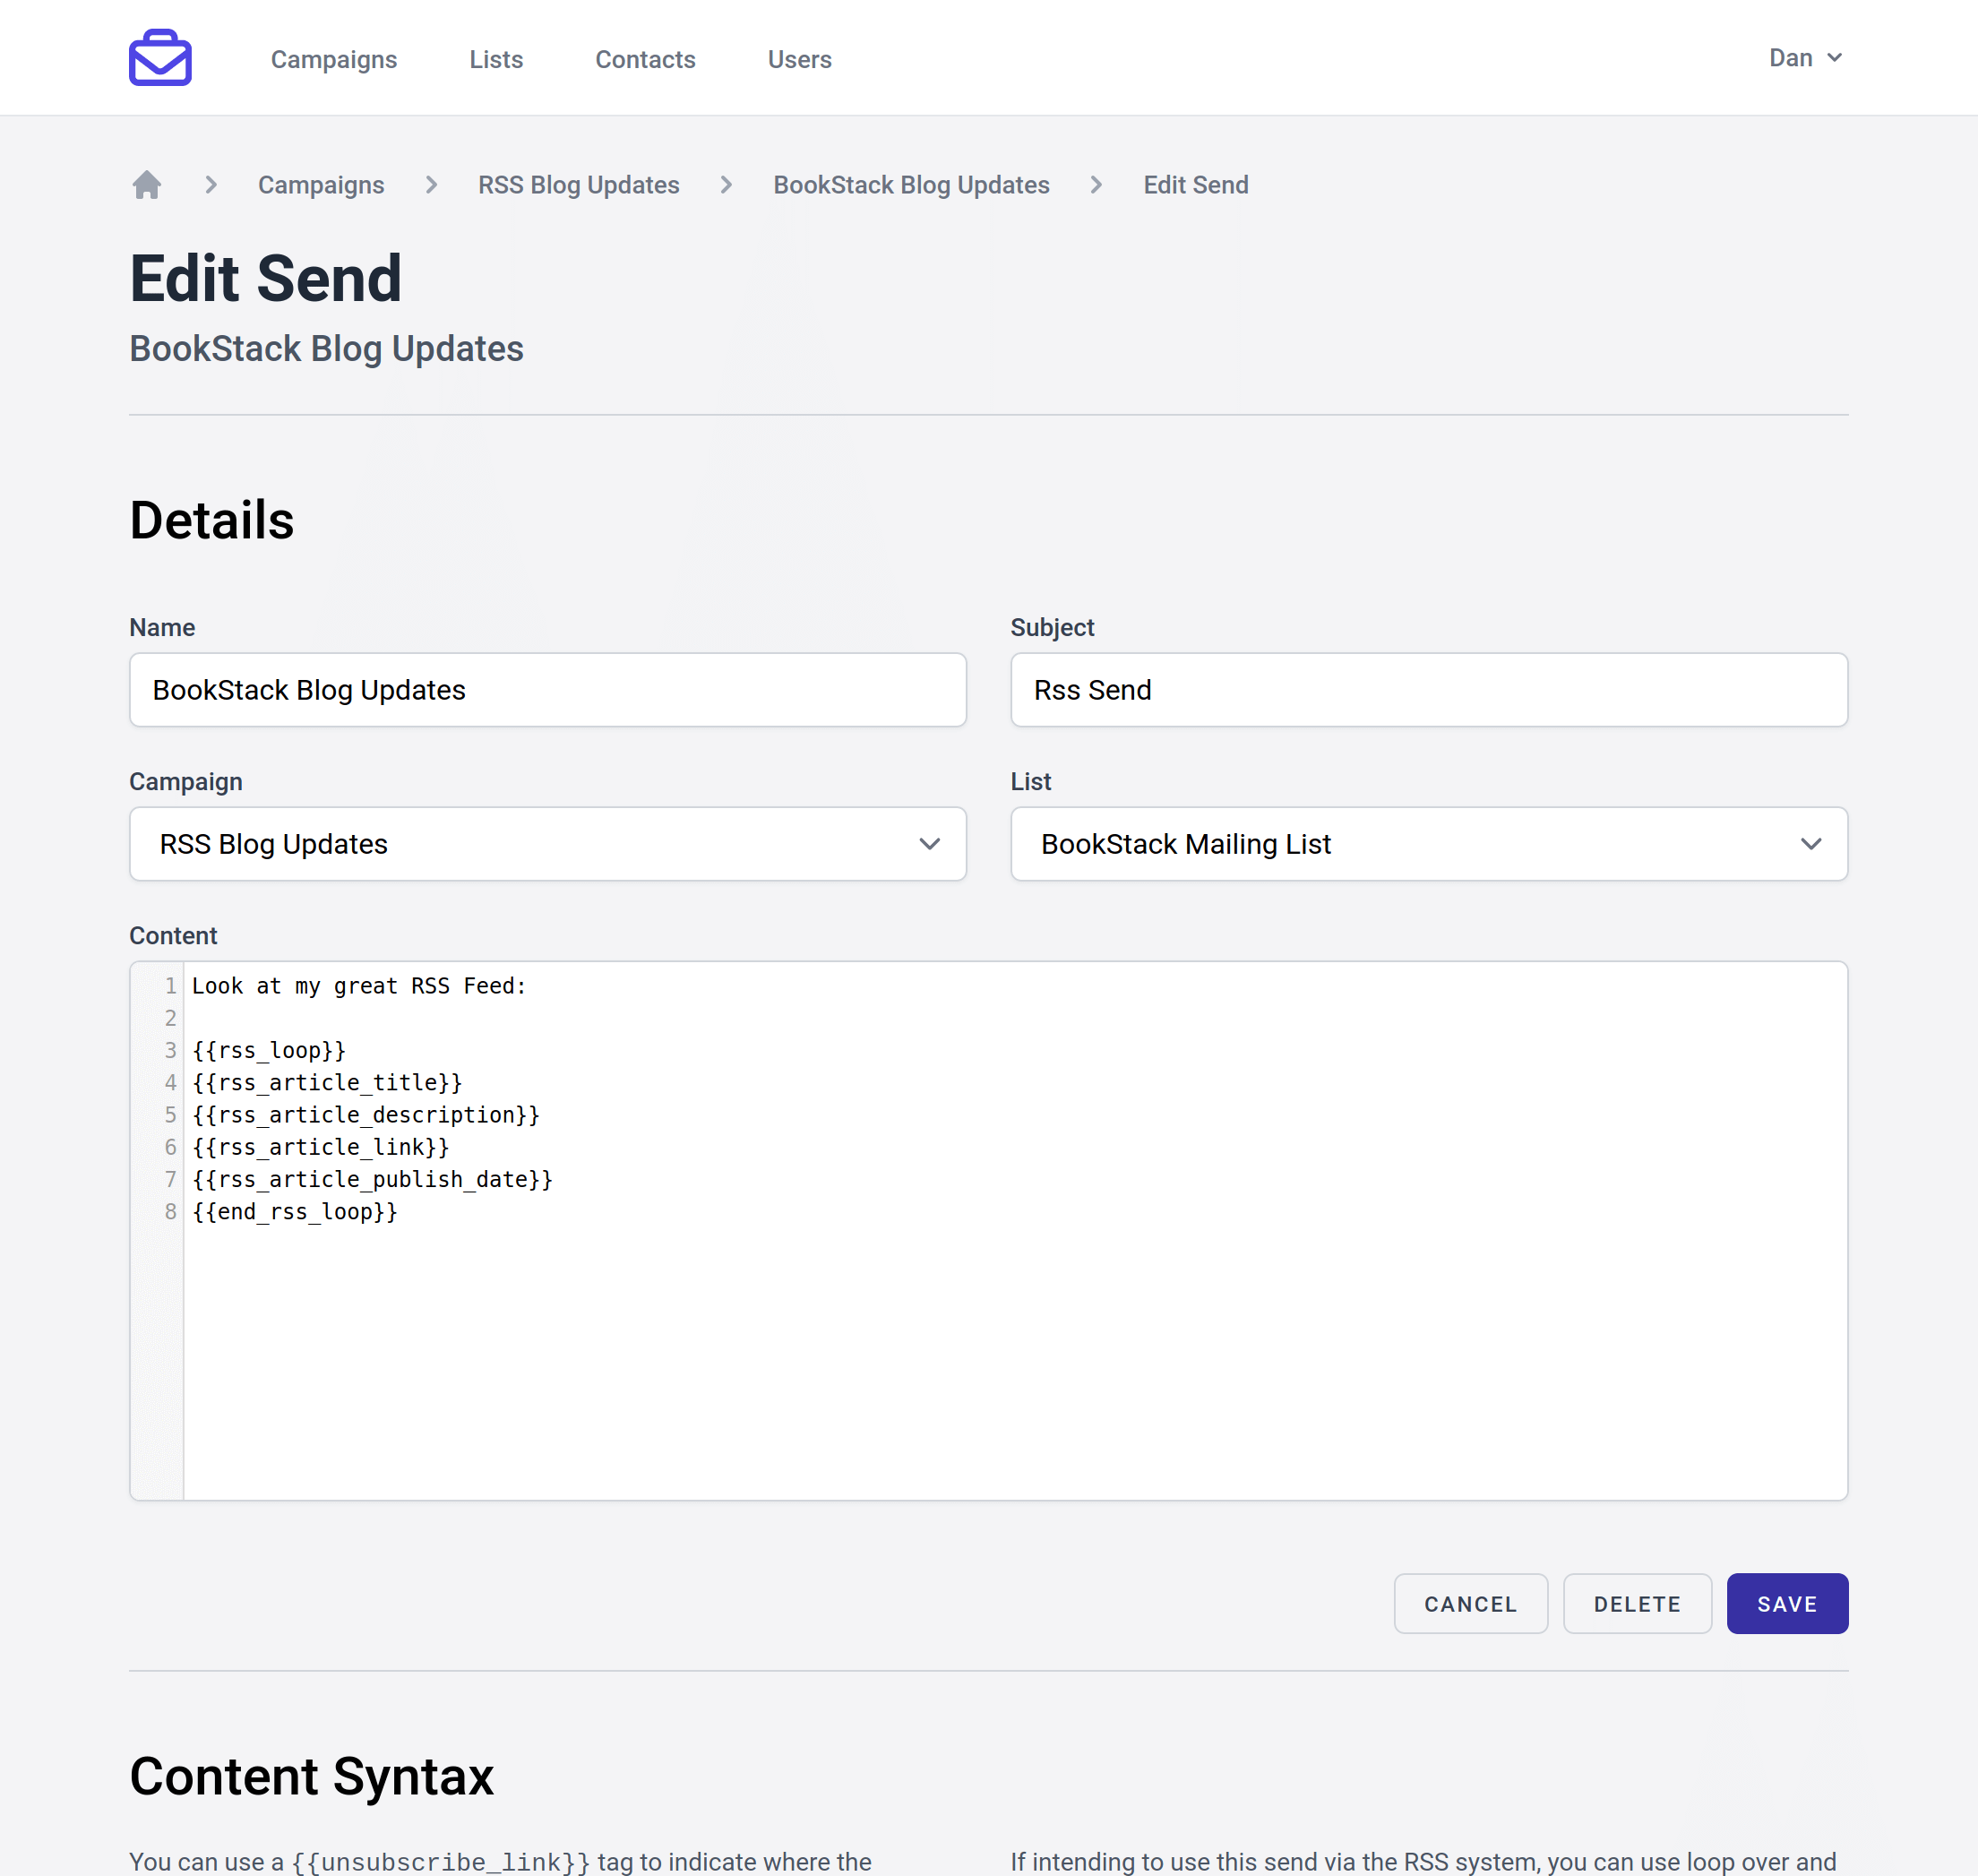Screen dimensions: 1978x1876
Task: Open RSS Blog Updates breadcrumb link
Action: click(578, 185)
